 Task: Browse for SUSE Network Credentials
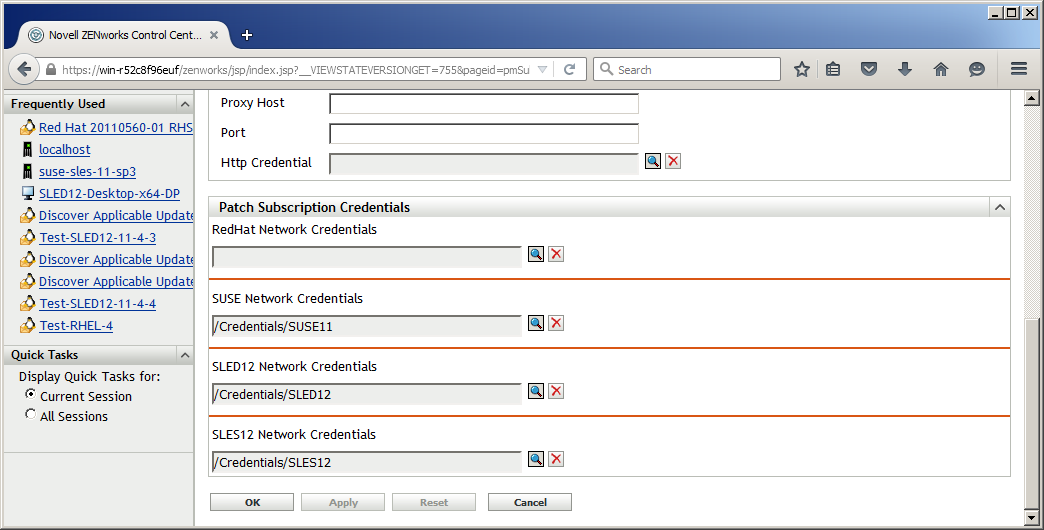coord(536,323)
